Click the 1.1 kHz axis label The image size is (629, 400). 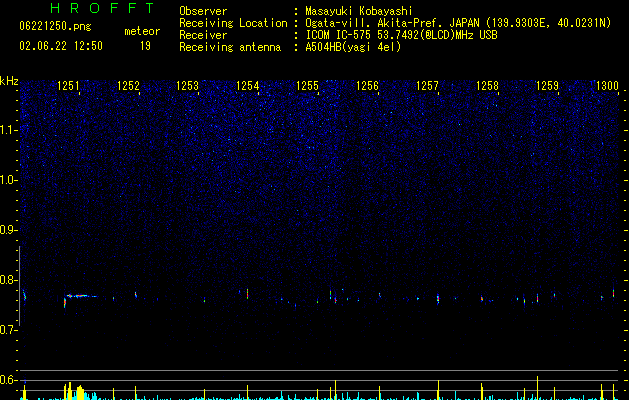[8, 130]
